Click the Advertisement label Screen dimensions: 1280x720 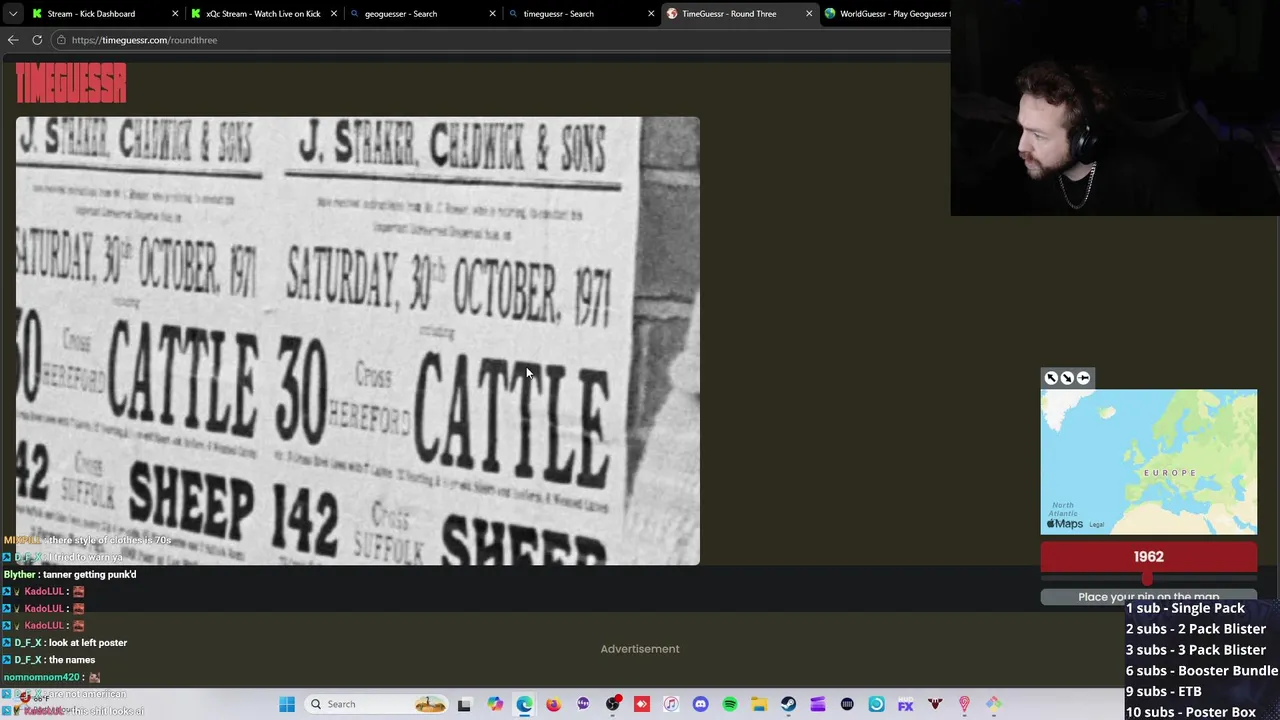(640, 649)
